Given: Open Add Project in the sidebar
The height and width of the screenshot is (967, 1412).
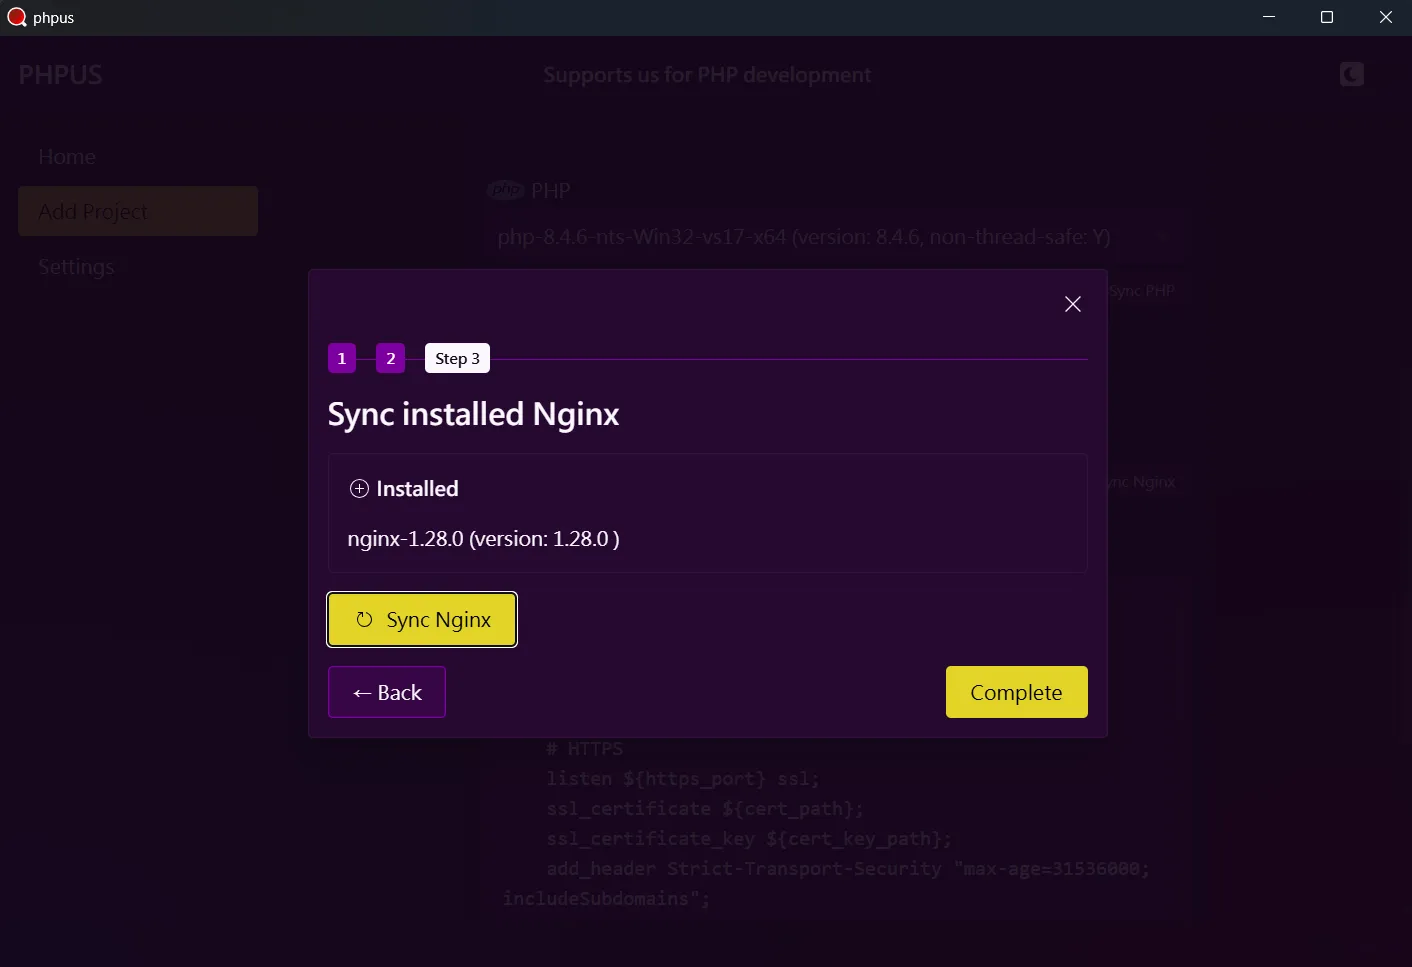Looking at the screenshot, I should 138,211.
